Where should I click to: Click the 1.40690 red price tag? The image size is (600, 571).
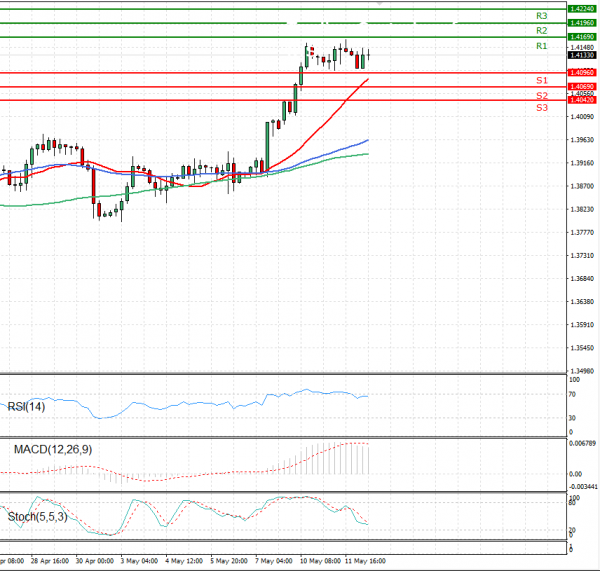point(582,87)
